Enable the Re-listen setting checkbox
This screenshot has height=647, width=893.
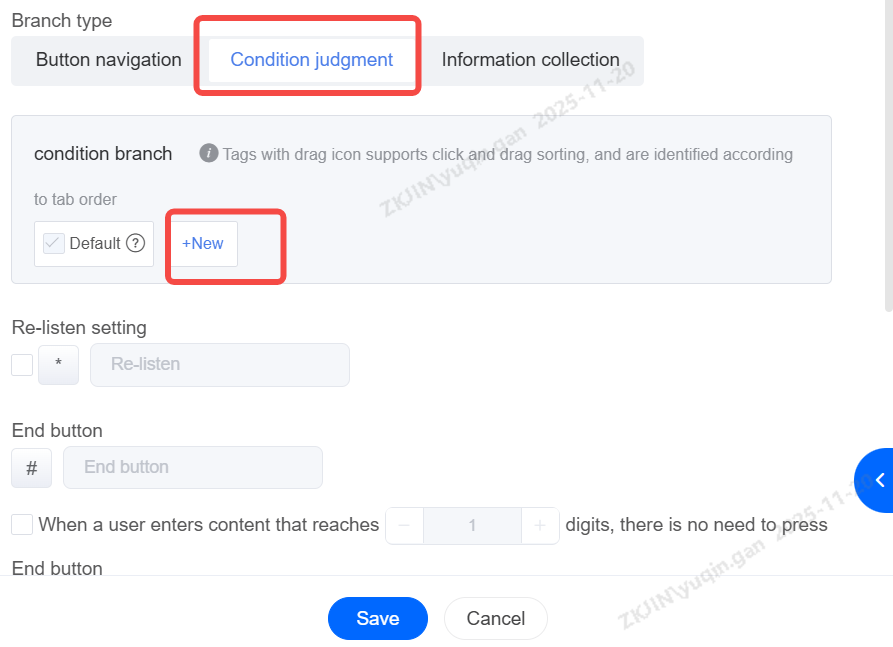pos(22,365)
